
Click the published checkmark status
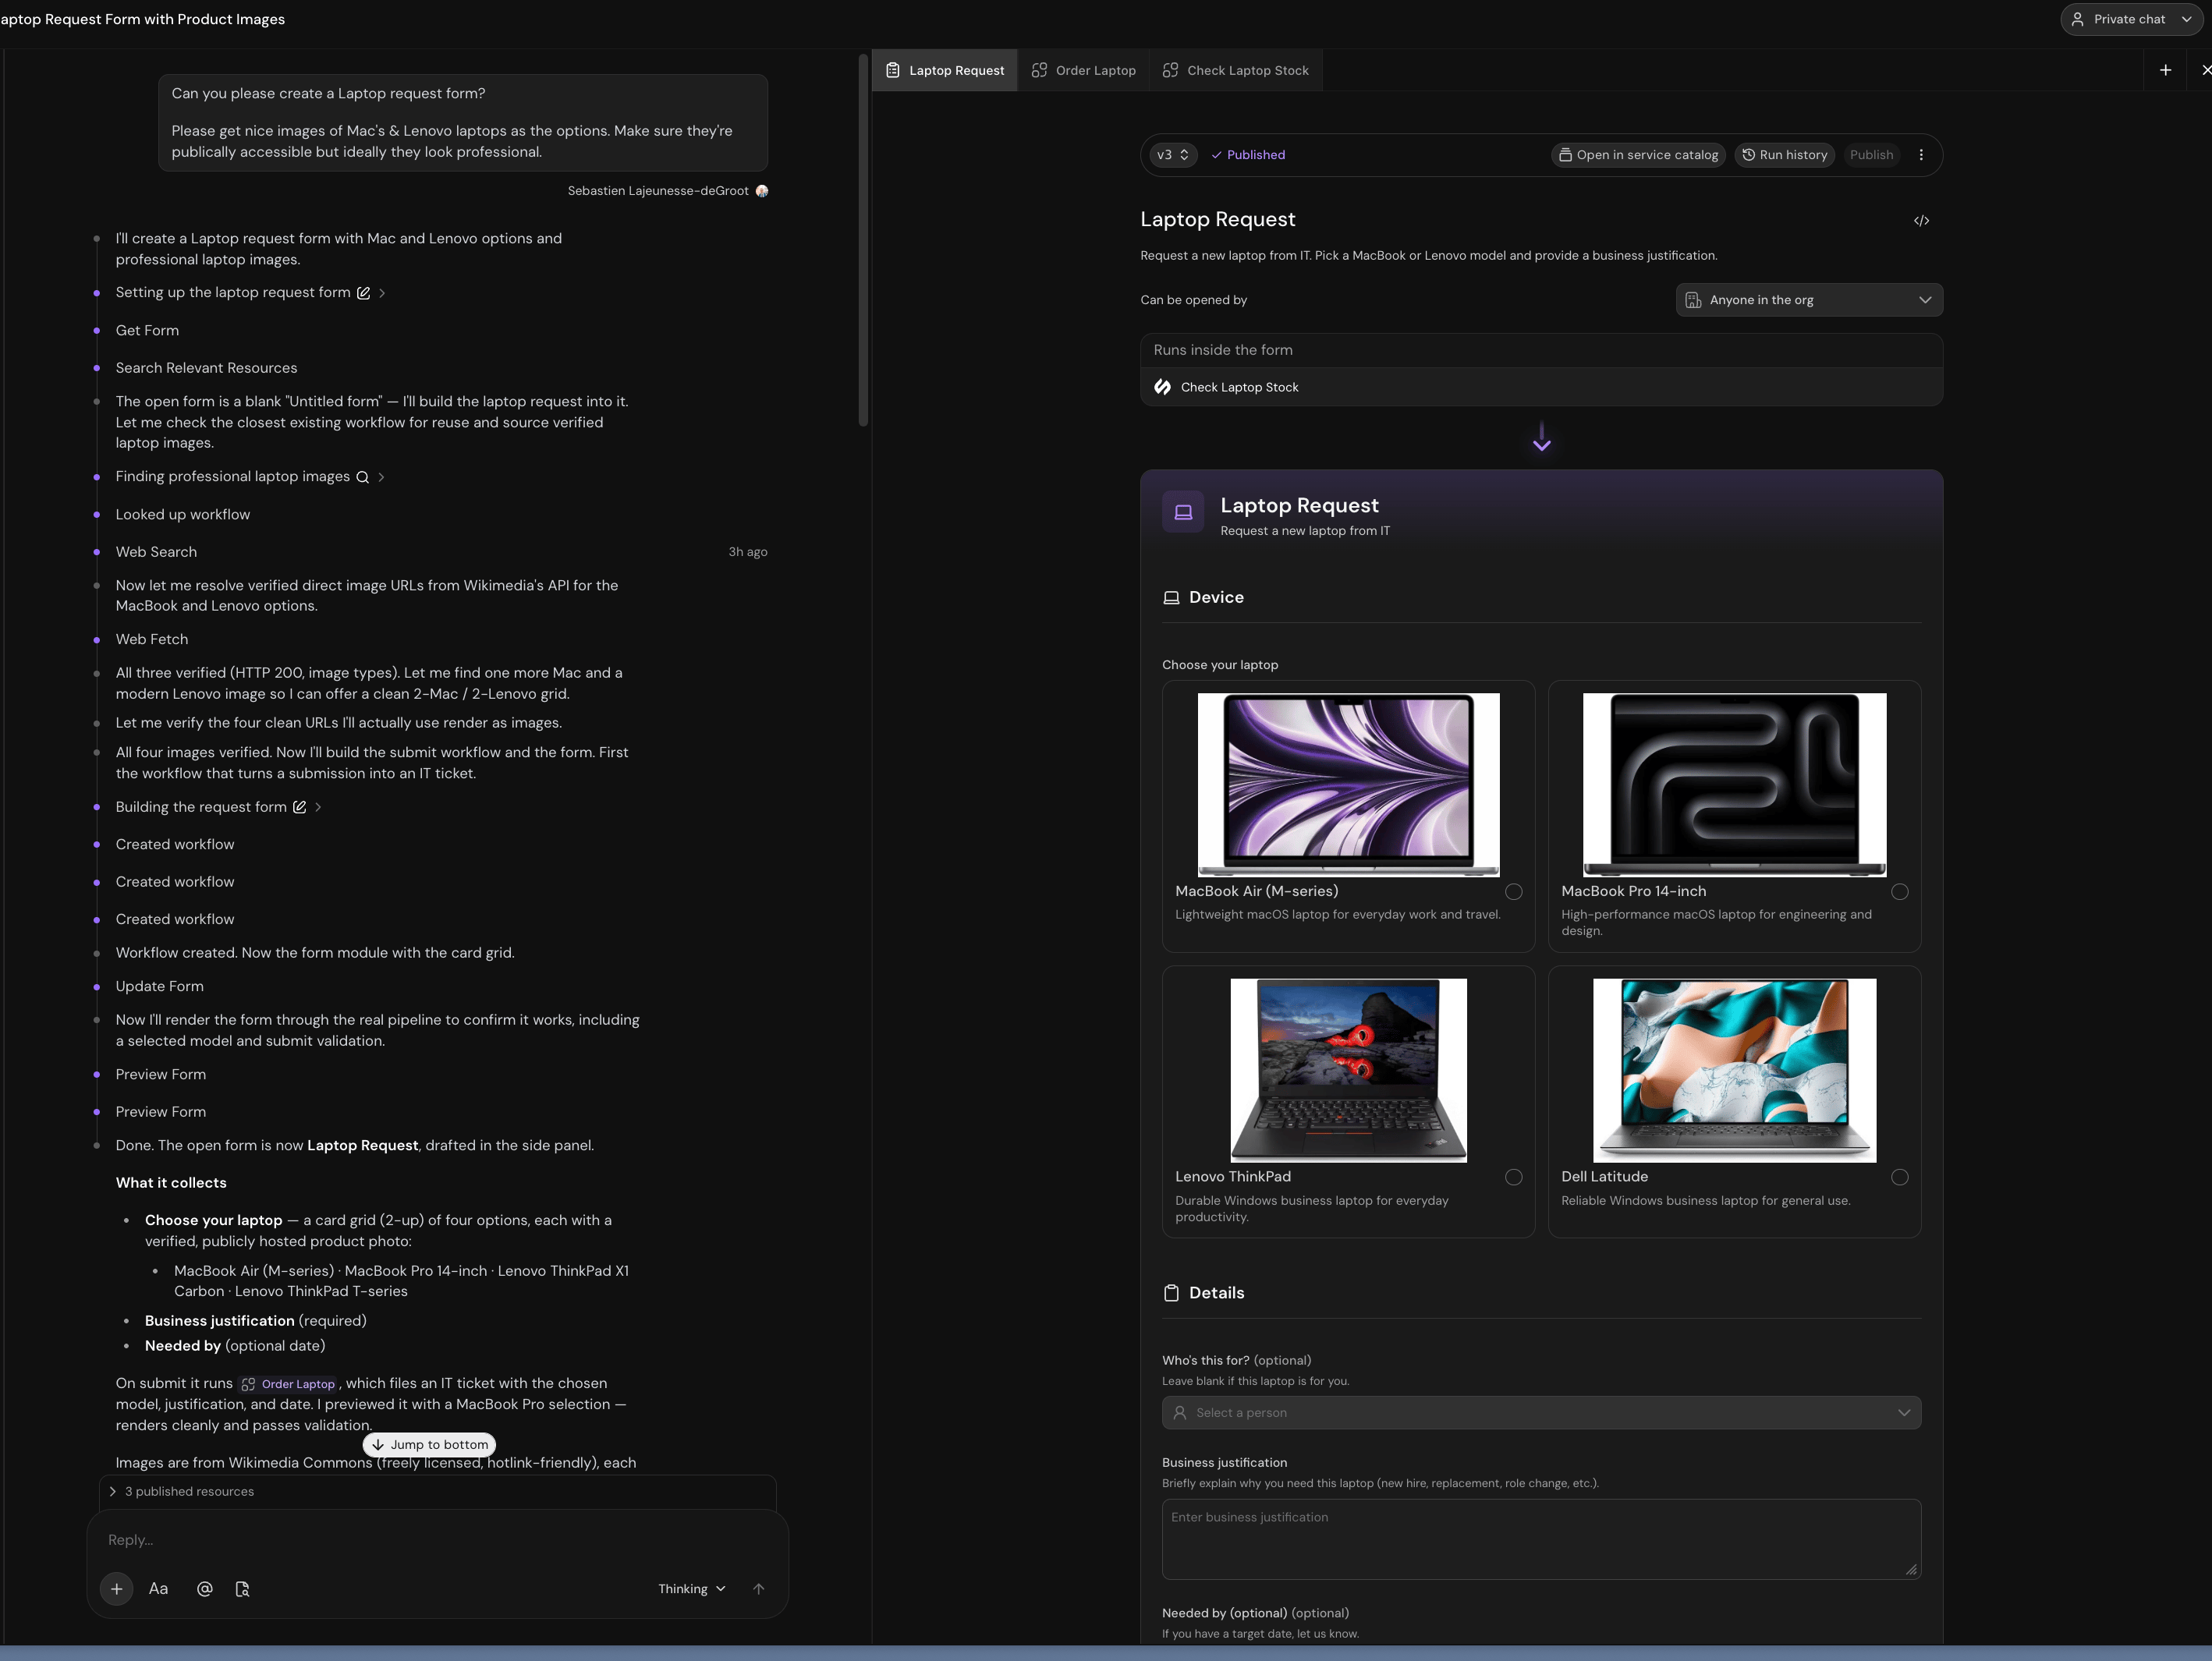tap(1248, 155)
